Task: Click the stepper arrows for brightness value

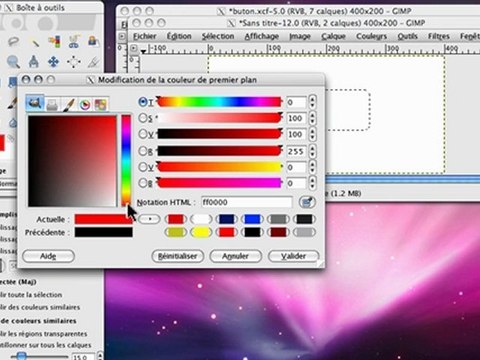Action: coord(312,134)
